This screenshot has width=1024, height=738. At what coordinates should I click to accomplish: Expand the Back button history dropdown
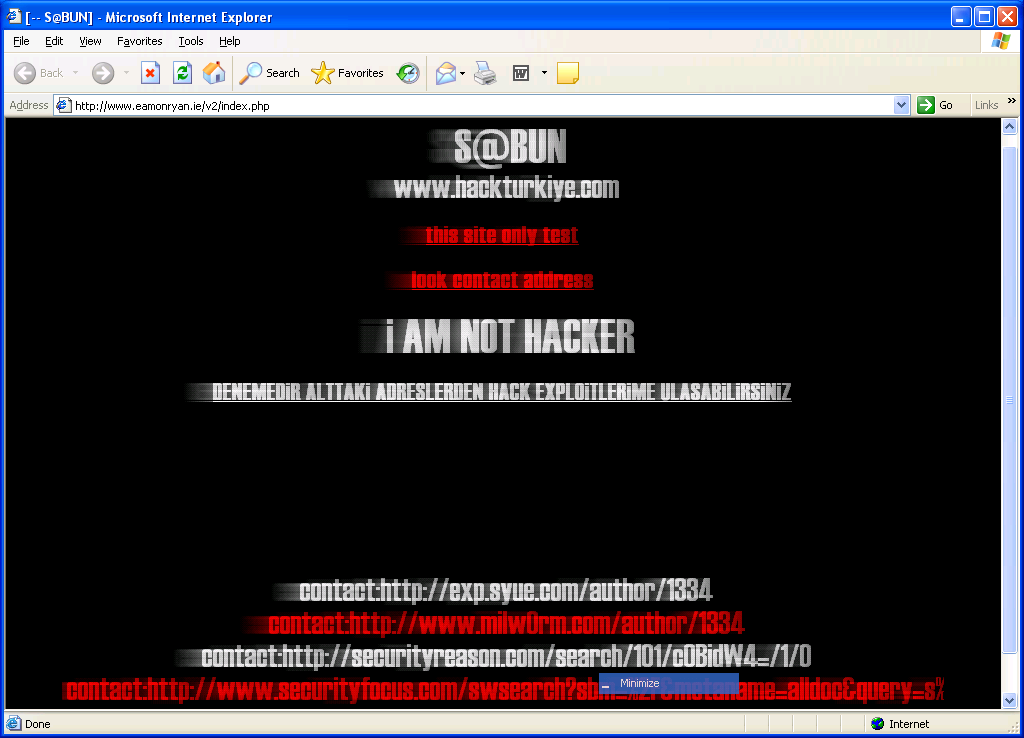click(x=75, y=73)
